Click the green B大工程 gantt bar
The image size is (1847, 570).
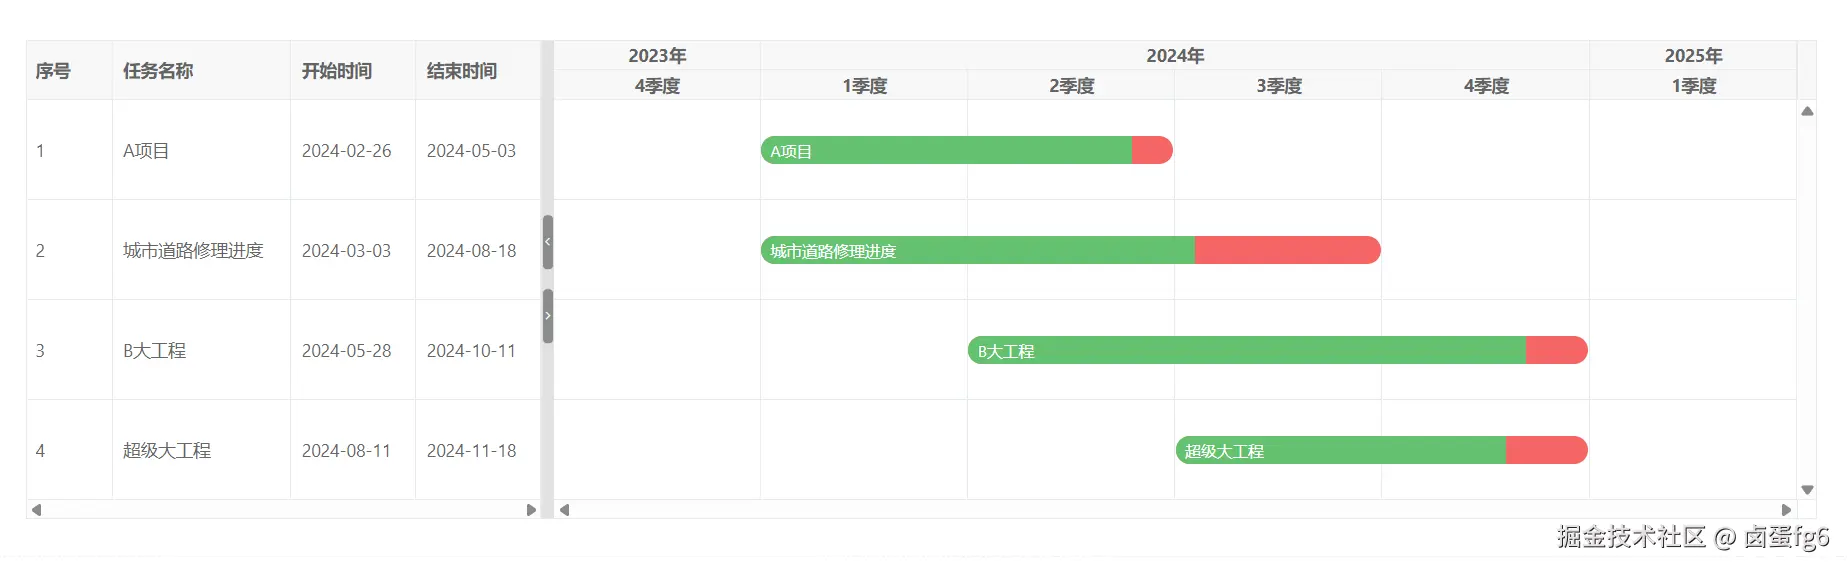click(1247, 350)
